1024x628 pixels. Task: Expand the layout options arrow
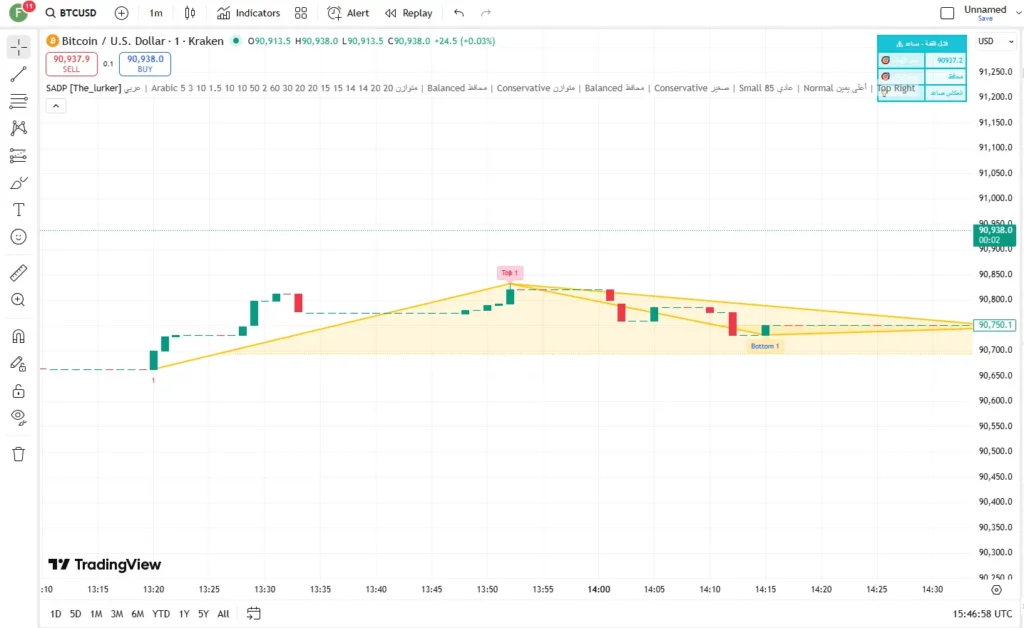pos(1017,13)
